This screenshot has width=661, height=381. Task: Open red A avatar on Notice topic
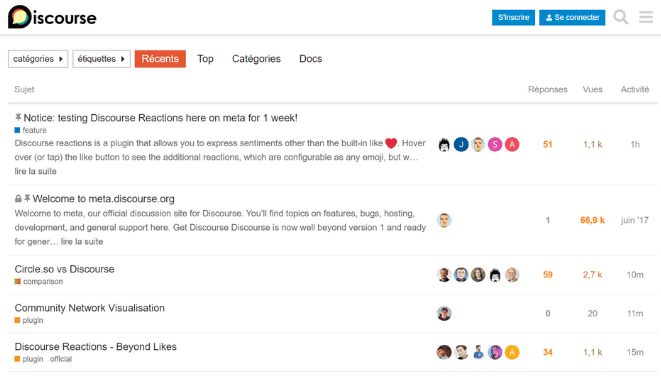point(512,145)
